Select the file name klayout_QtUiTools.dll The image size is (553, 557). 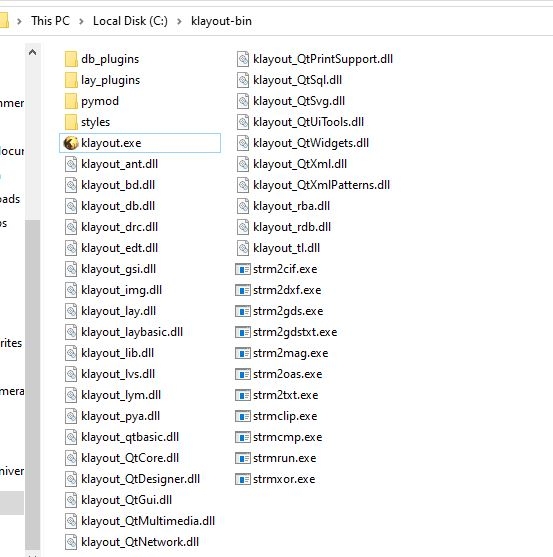click(308, 122)
